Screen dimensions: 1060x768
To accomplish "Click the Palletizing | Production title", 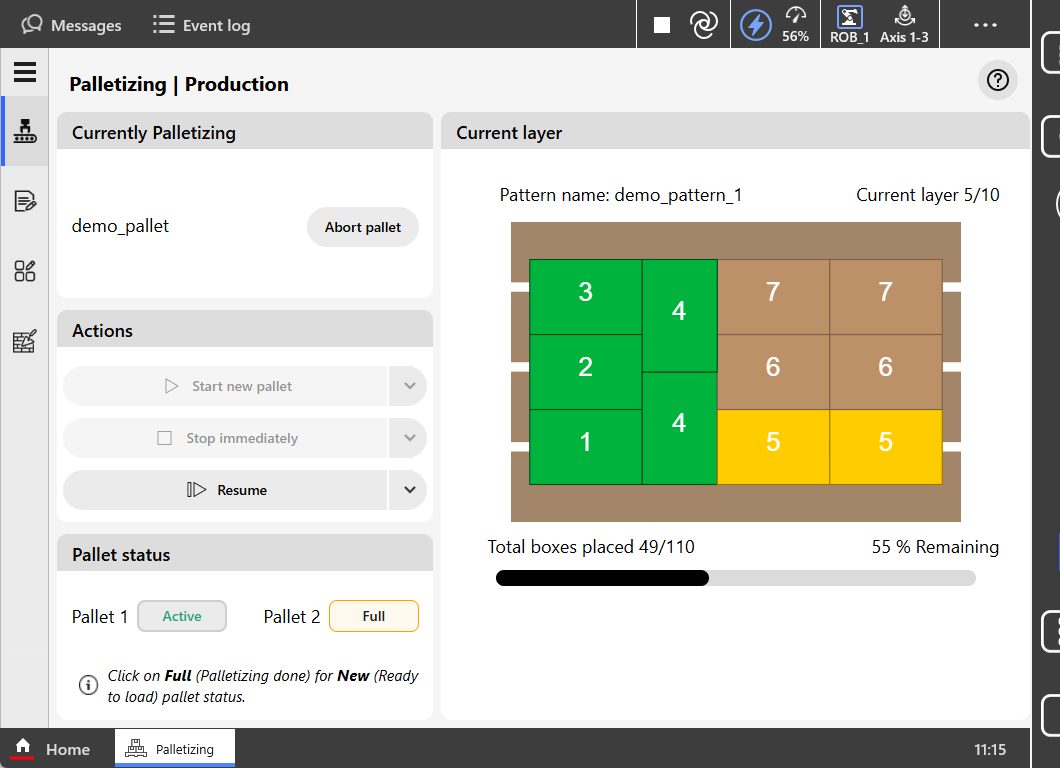I will tap(179, 84).
